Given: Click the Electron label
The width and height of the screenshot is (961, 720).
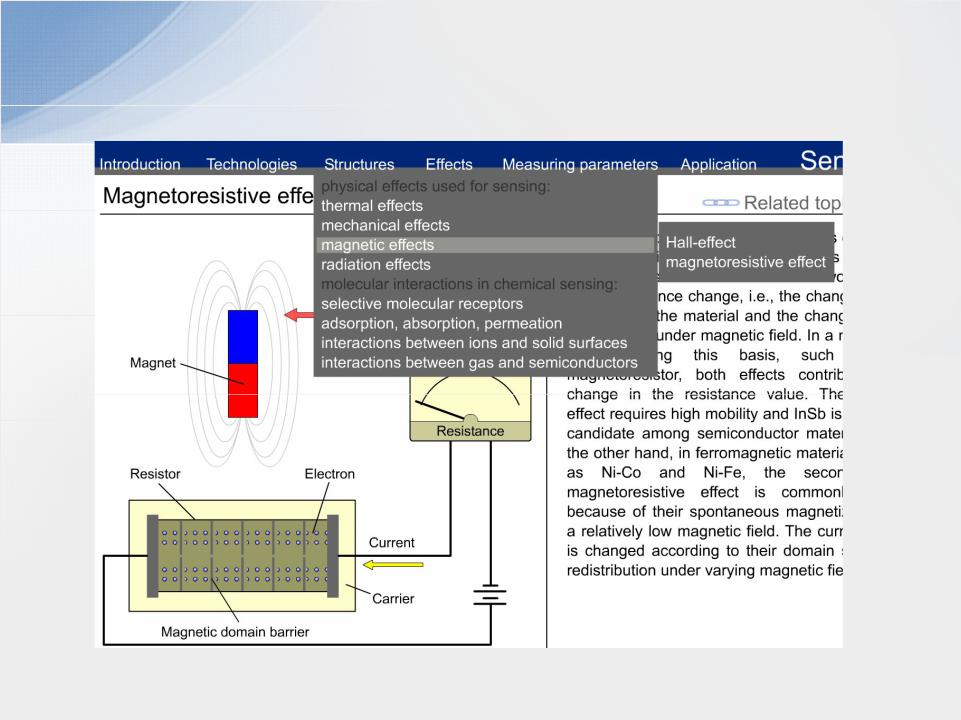Looking at the screenshot, I should coord(330,474).
